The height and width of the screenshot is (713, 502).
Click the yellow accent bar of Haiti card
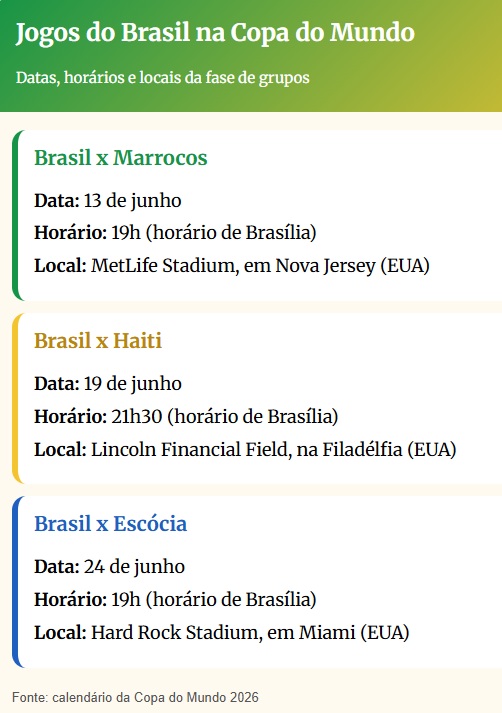click(x=15, y=398)
